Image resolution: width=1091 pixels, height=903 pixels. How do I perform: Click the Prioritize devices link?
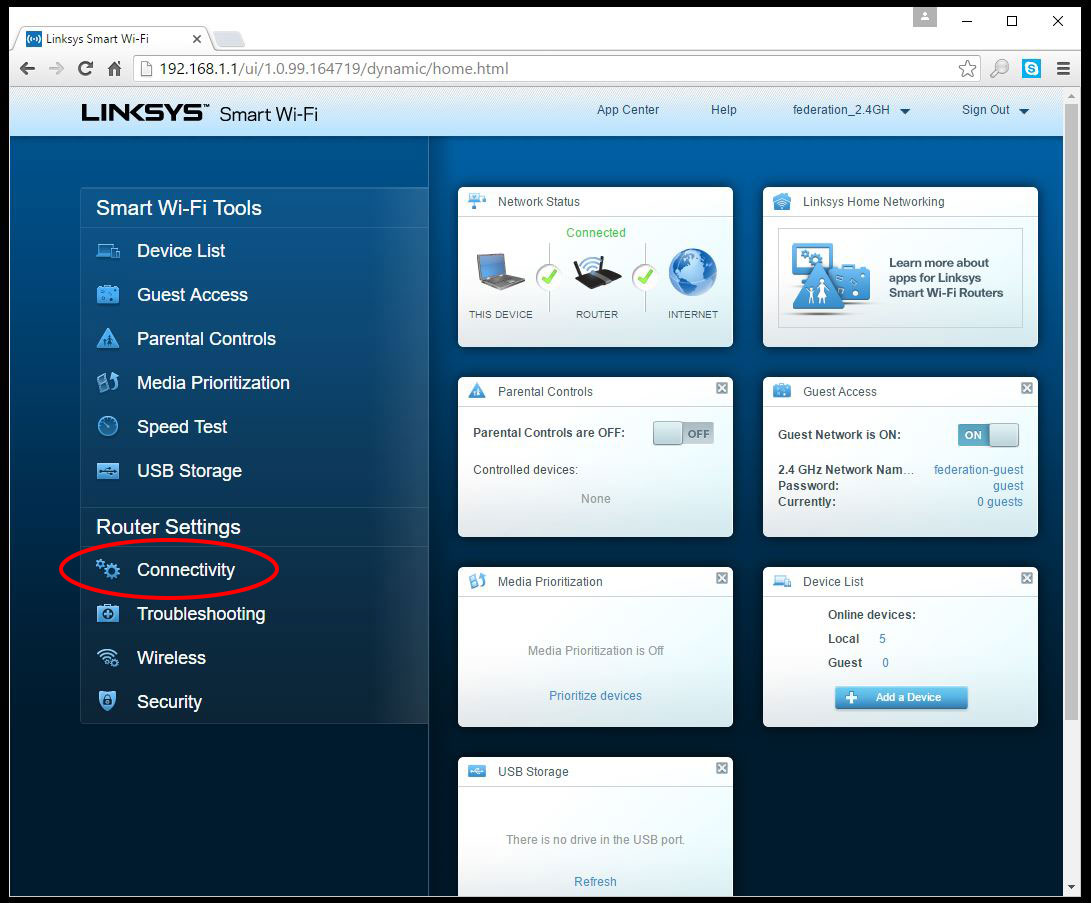tap(595, 696)
